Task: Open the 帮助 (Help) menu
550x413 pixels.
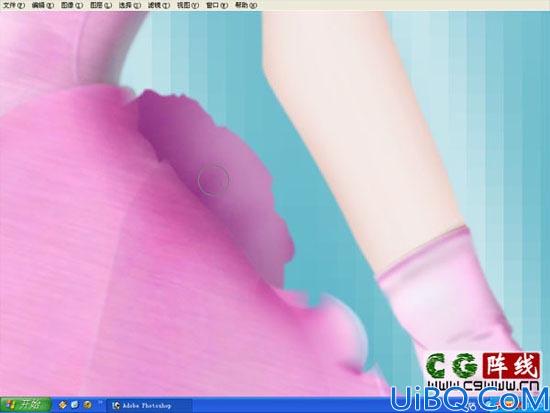Action: click(x=246, y=5)
